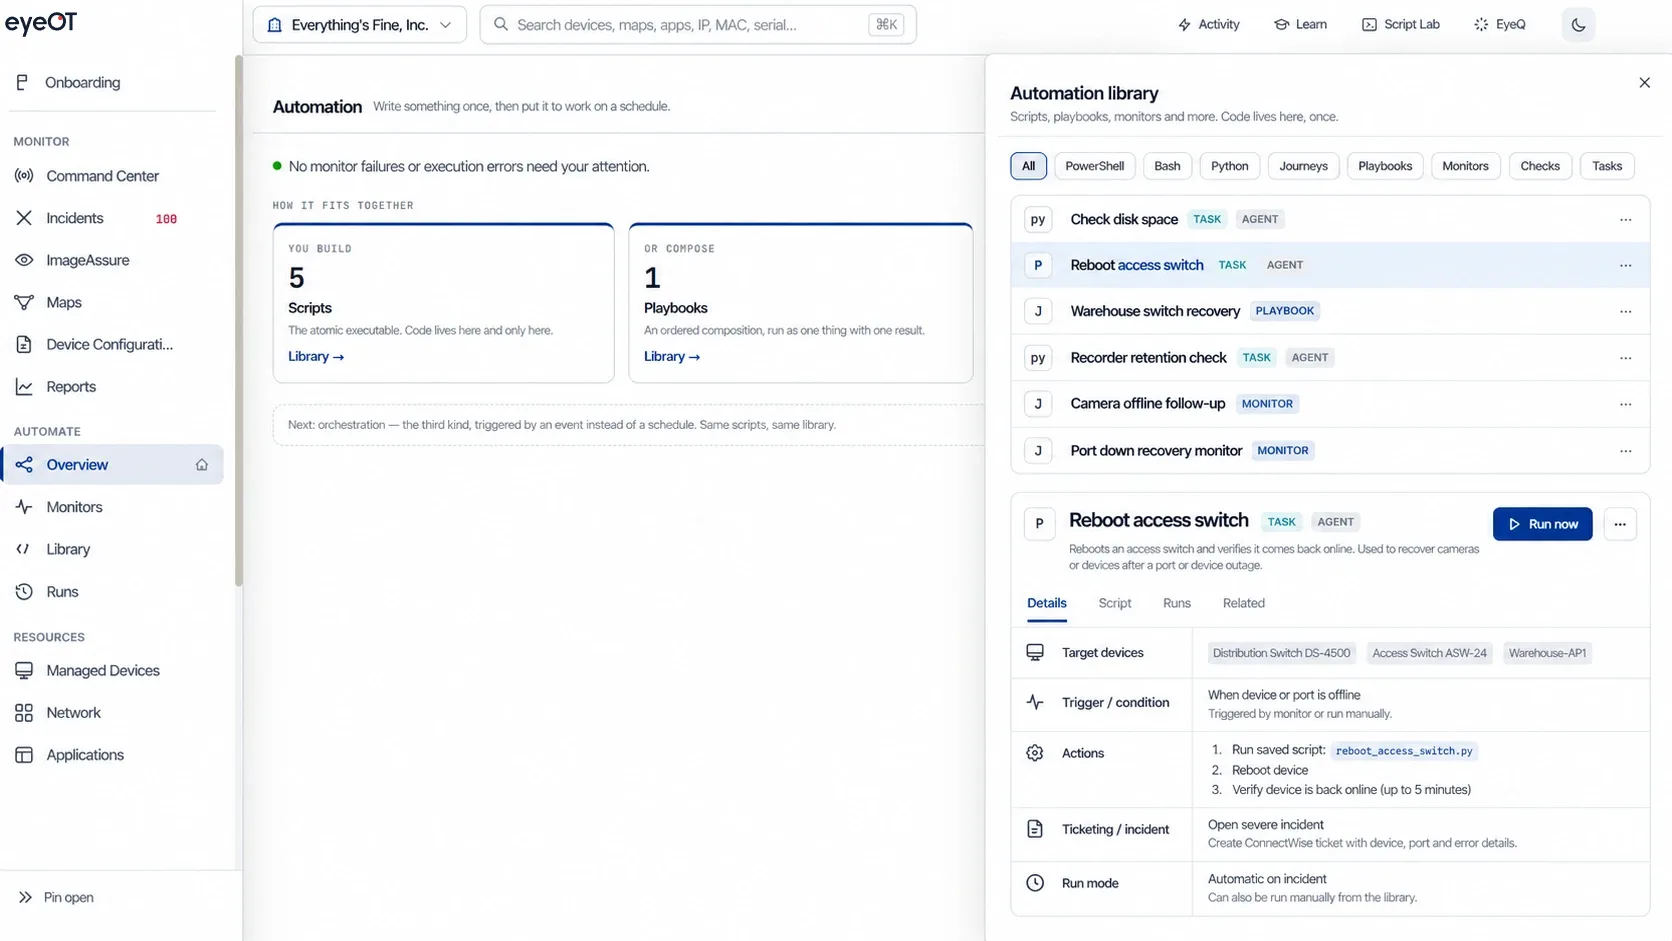Screen dimensions: 1672x941
Task: Toggle dark mode moon icon
Action: click(1578, 25)
